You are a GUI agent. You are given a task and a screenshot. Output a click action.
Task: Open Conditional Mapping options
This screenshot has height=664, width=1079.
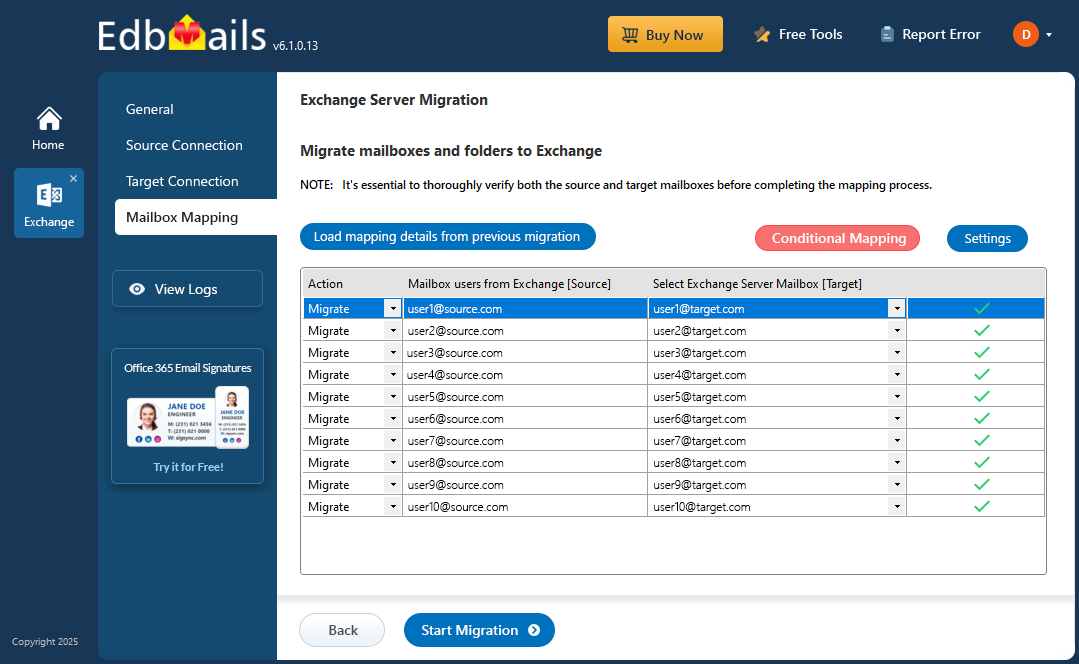[837, 238]
